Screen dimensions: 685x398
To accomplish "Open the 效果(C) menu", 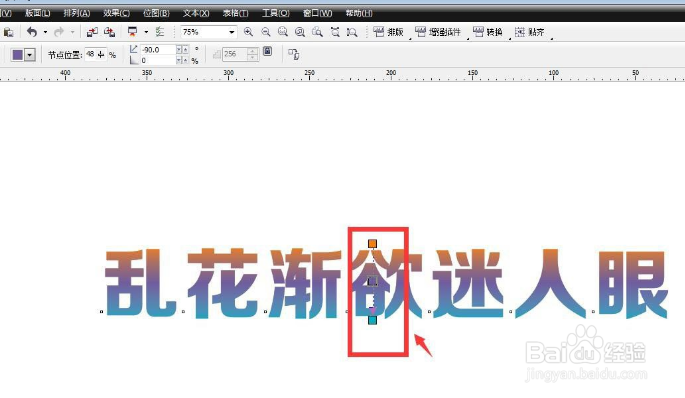I will pyautogui.click(x=116, y=13).
